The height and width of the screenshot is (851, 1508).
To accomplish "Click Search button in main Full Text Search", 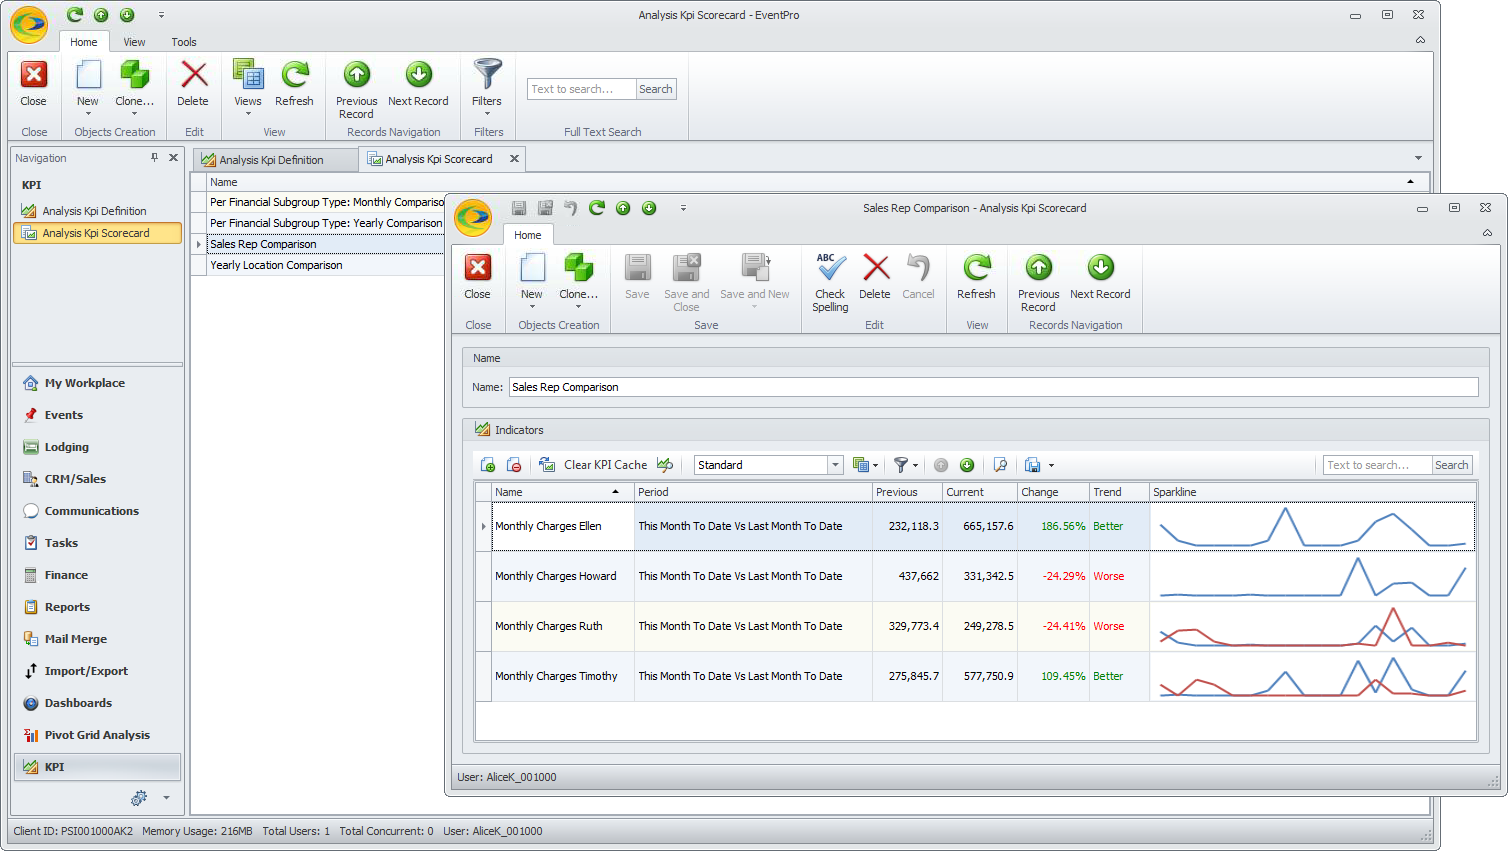I will (x=656, y=89).
